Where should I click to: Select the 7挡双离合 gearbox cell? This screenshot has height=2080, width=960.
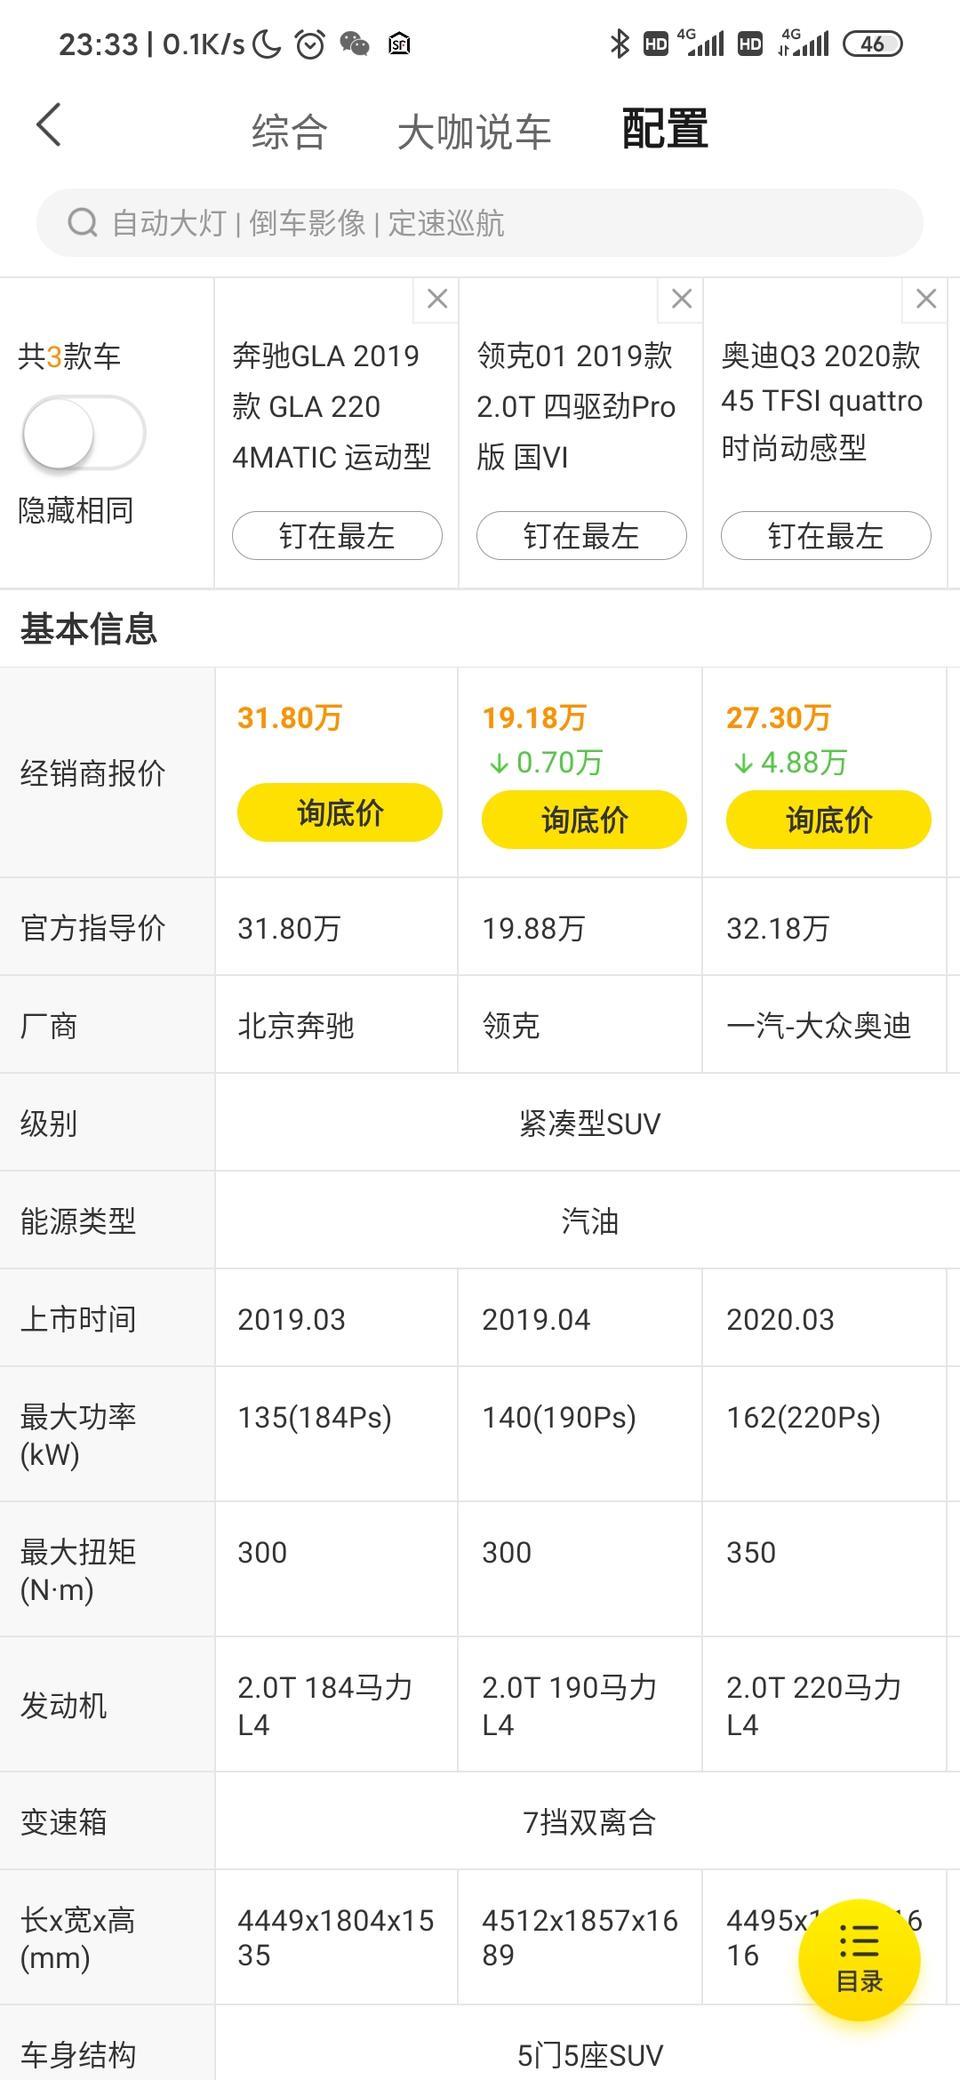[x=590, y=1822]
